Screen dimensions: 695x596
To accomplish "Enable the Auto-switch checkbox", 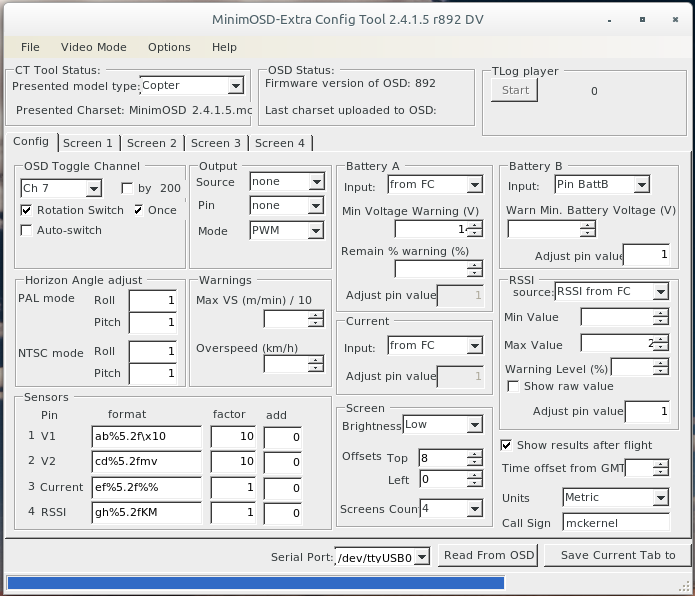I will 27,230.
